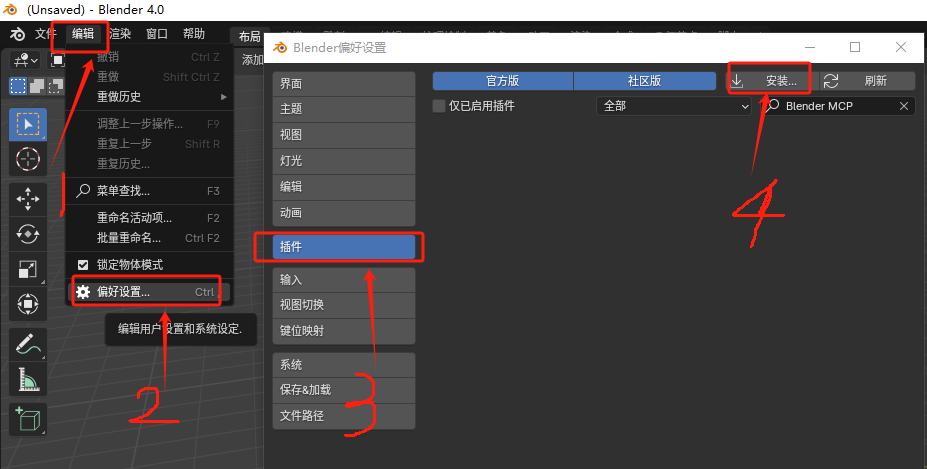Select the 系统 preferences section
Image resolution: width=927 pixels, height=469 pixels.
343,365
